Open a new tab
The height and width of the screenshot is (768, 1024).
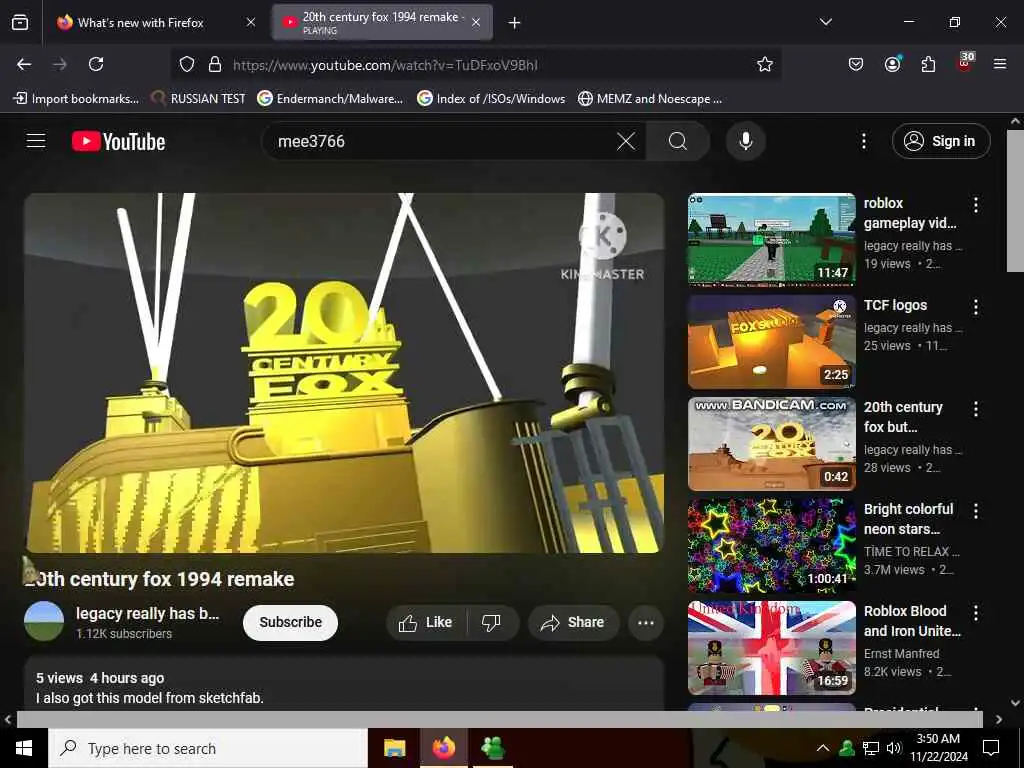[x=515, y=23]
